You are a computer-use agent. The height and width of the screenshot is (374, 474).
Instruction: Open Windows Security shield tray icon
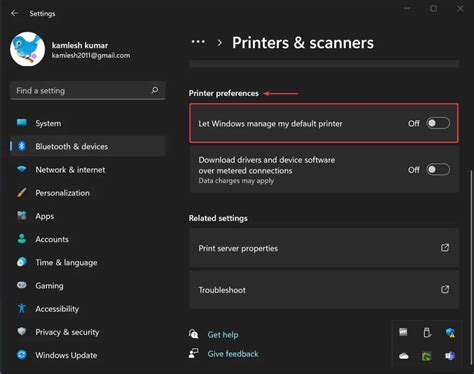click(x=450, y=332)
